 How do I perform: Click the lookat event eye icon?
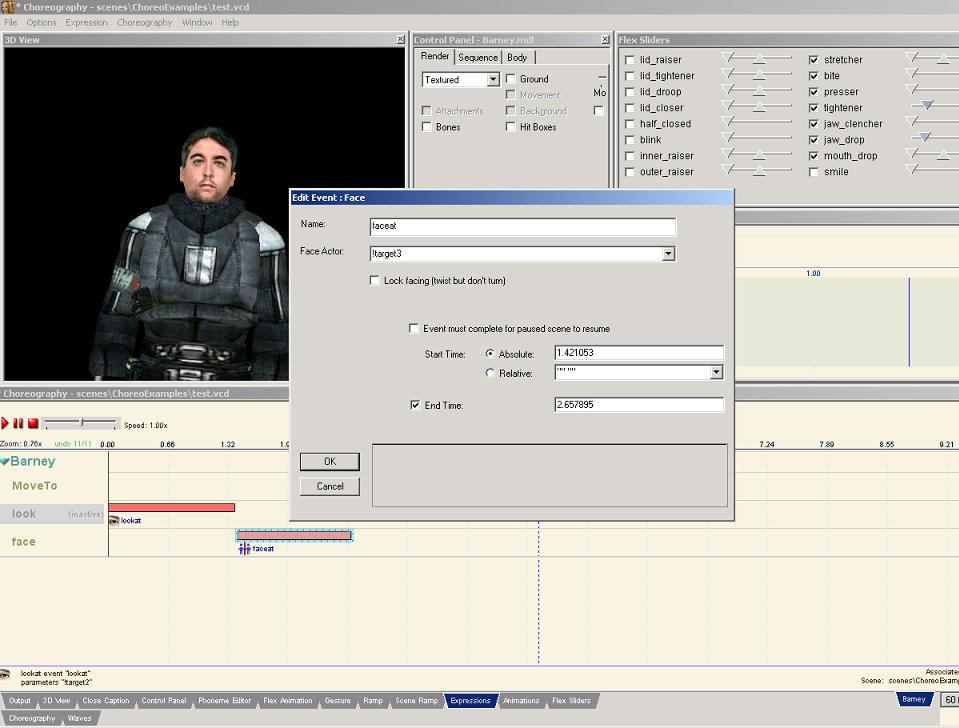click(114, 521)
